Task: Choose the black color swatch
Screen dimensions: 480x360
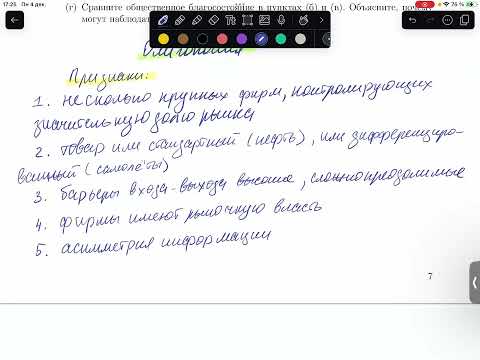Action: click(202, 39)
